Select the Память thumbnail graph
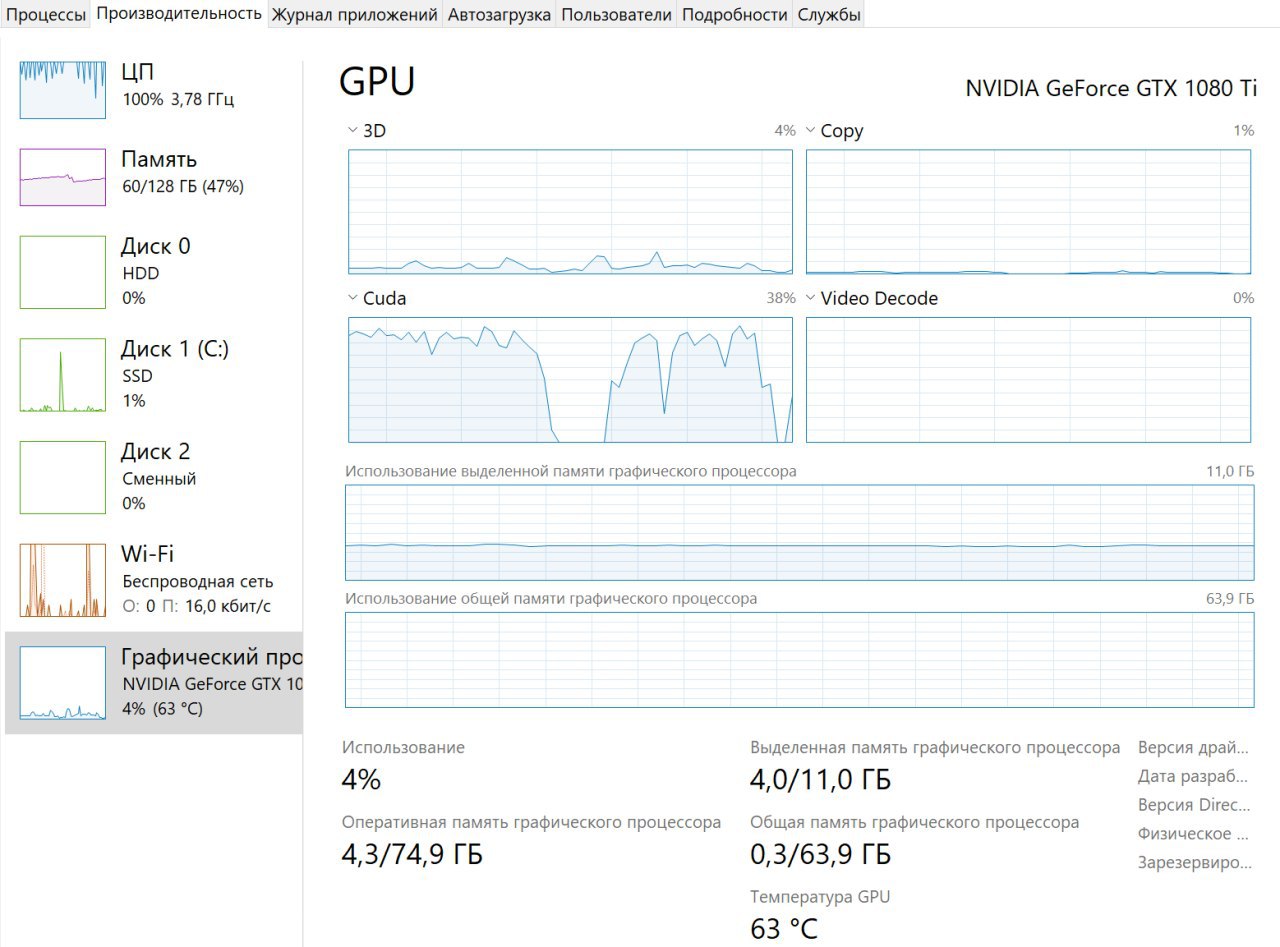Viewport: 1280px width, 947px height. [x=63, y=178]
